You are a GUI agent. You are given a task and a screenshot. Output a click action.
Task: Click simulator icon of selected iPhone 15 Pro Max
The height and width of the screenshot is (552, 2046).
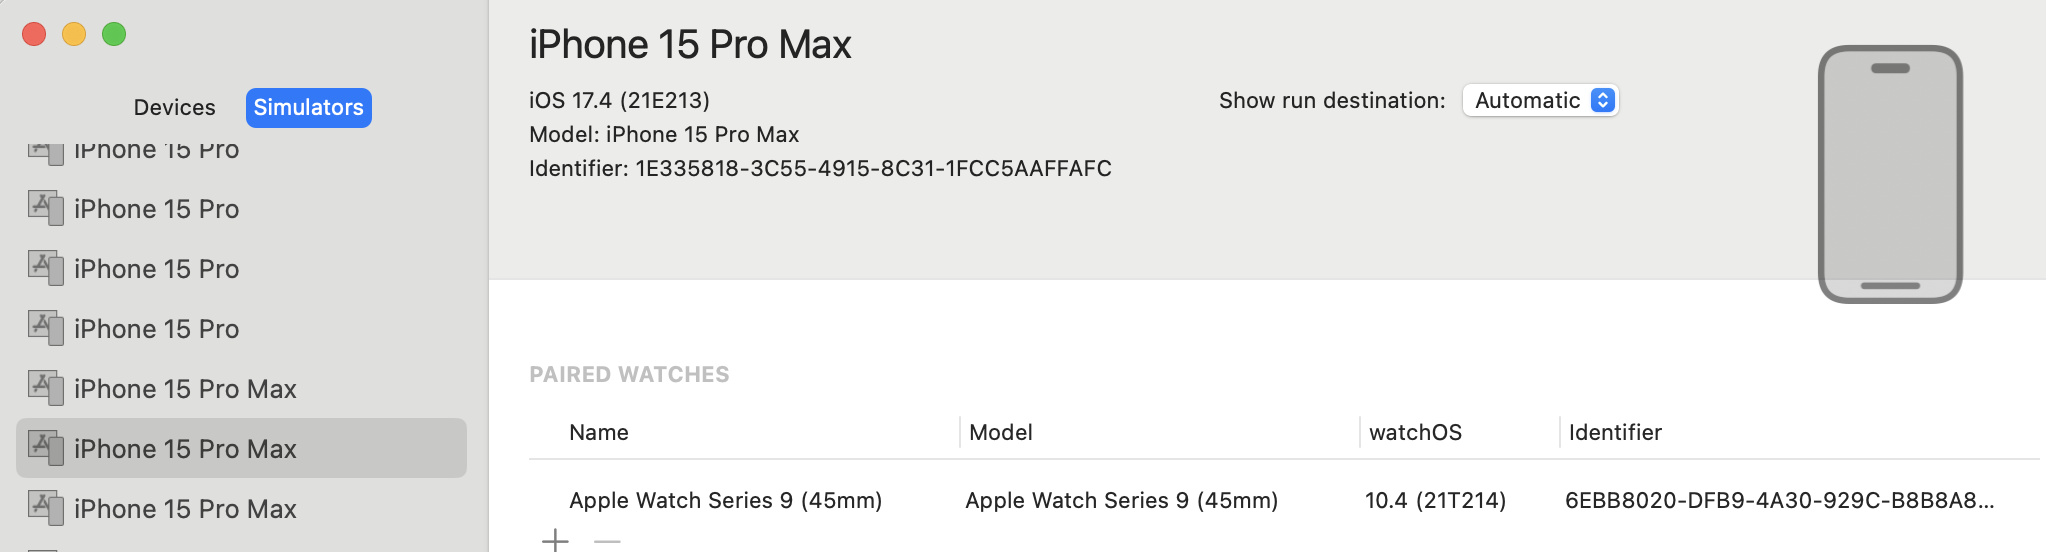coord(46,447)
